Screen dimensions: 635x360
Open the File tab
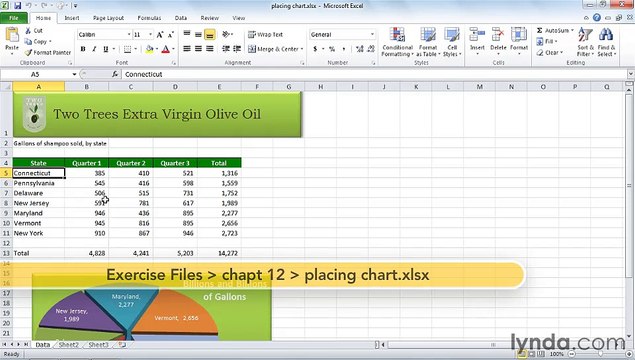point(14,18)
